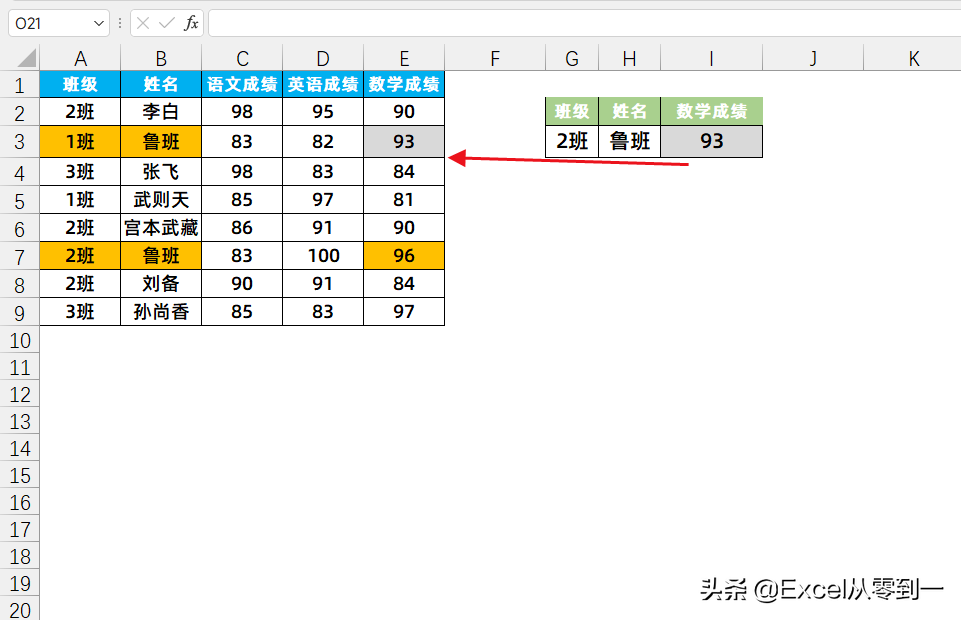The image size is (961, 620).
Task: Select column A header
Action: point(80,57)
